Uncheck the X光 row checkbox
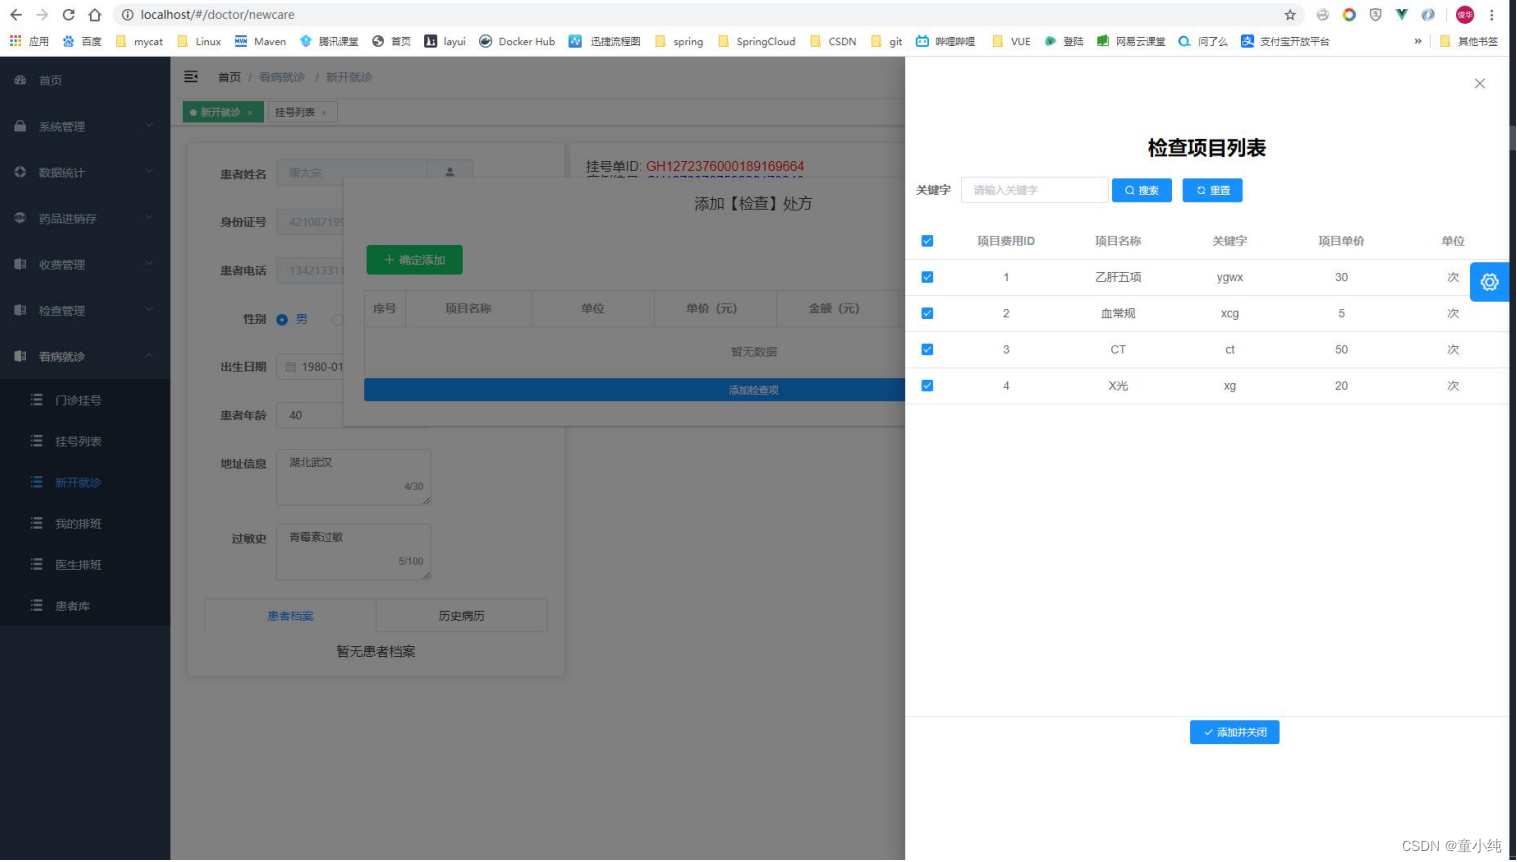 coord(927,385)
